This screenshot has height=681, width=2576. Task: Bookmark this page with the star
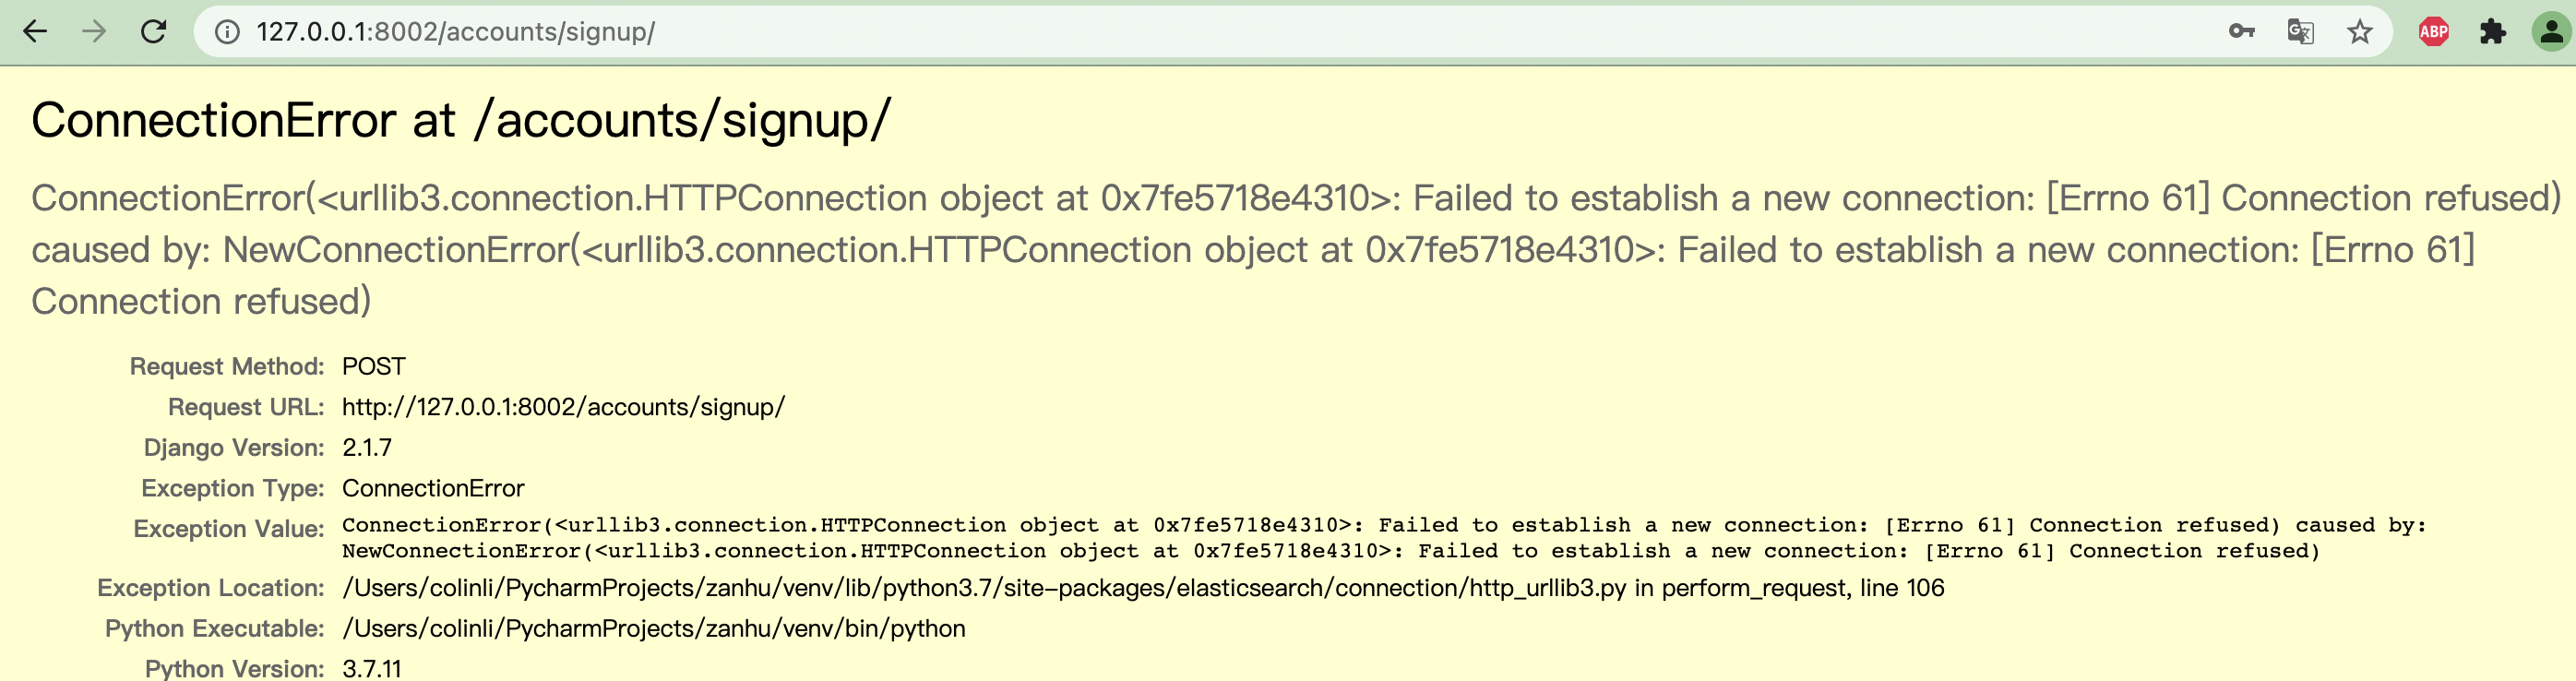2360,32
